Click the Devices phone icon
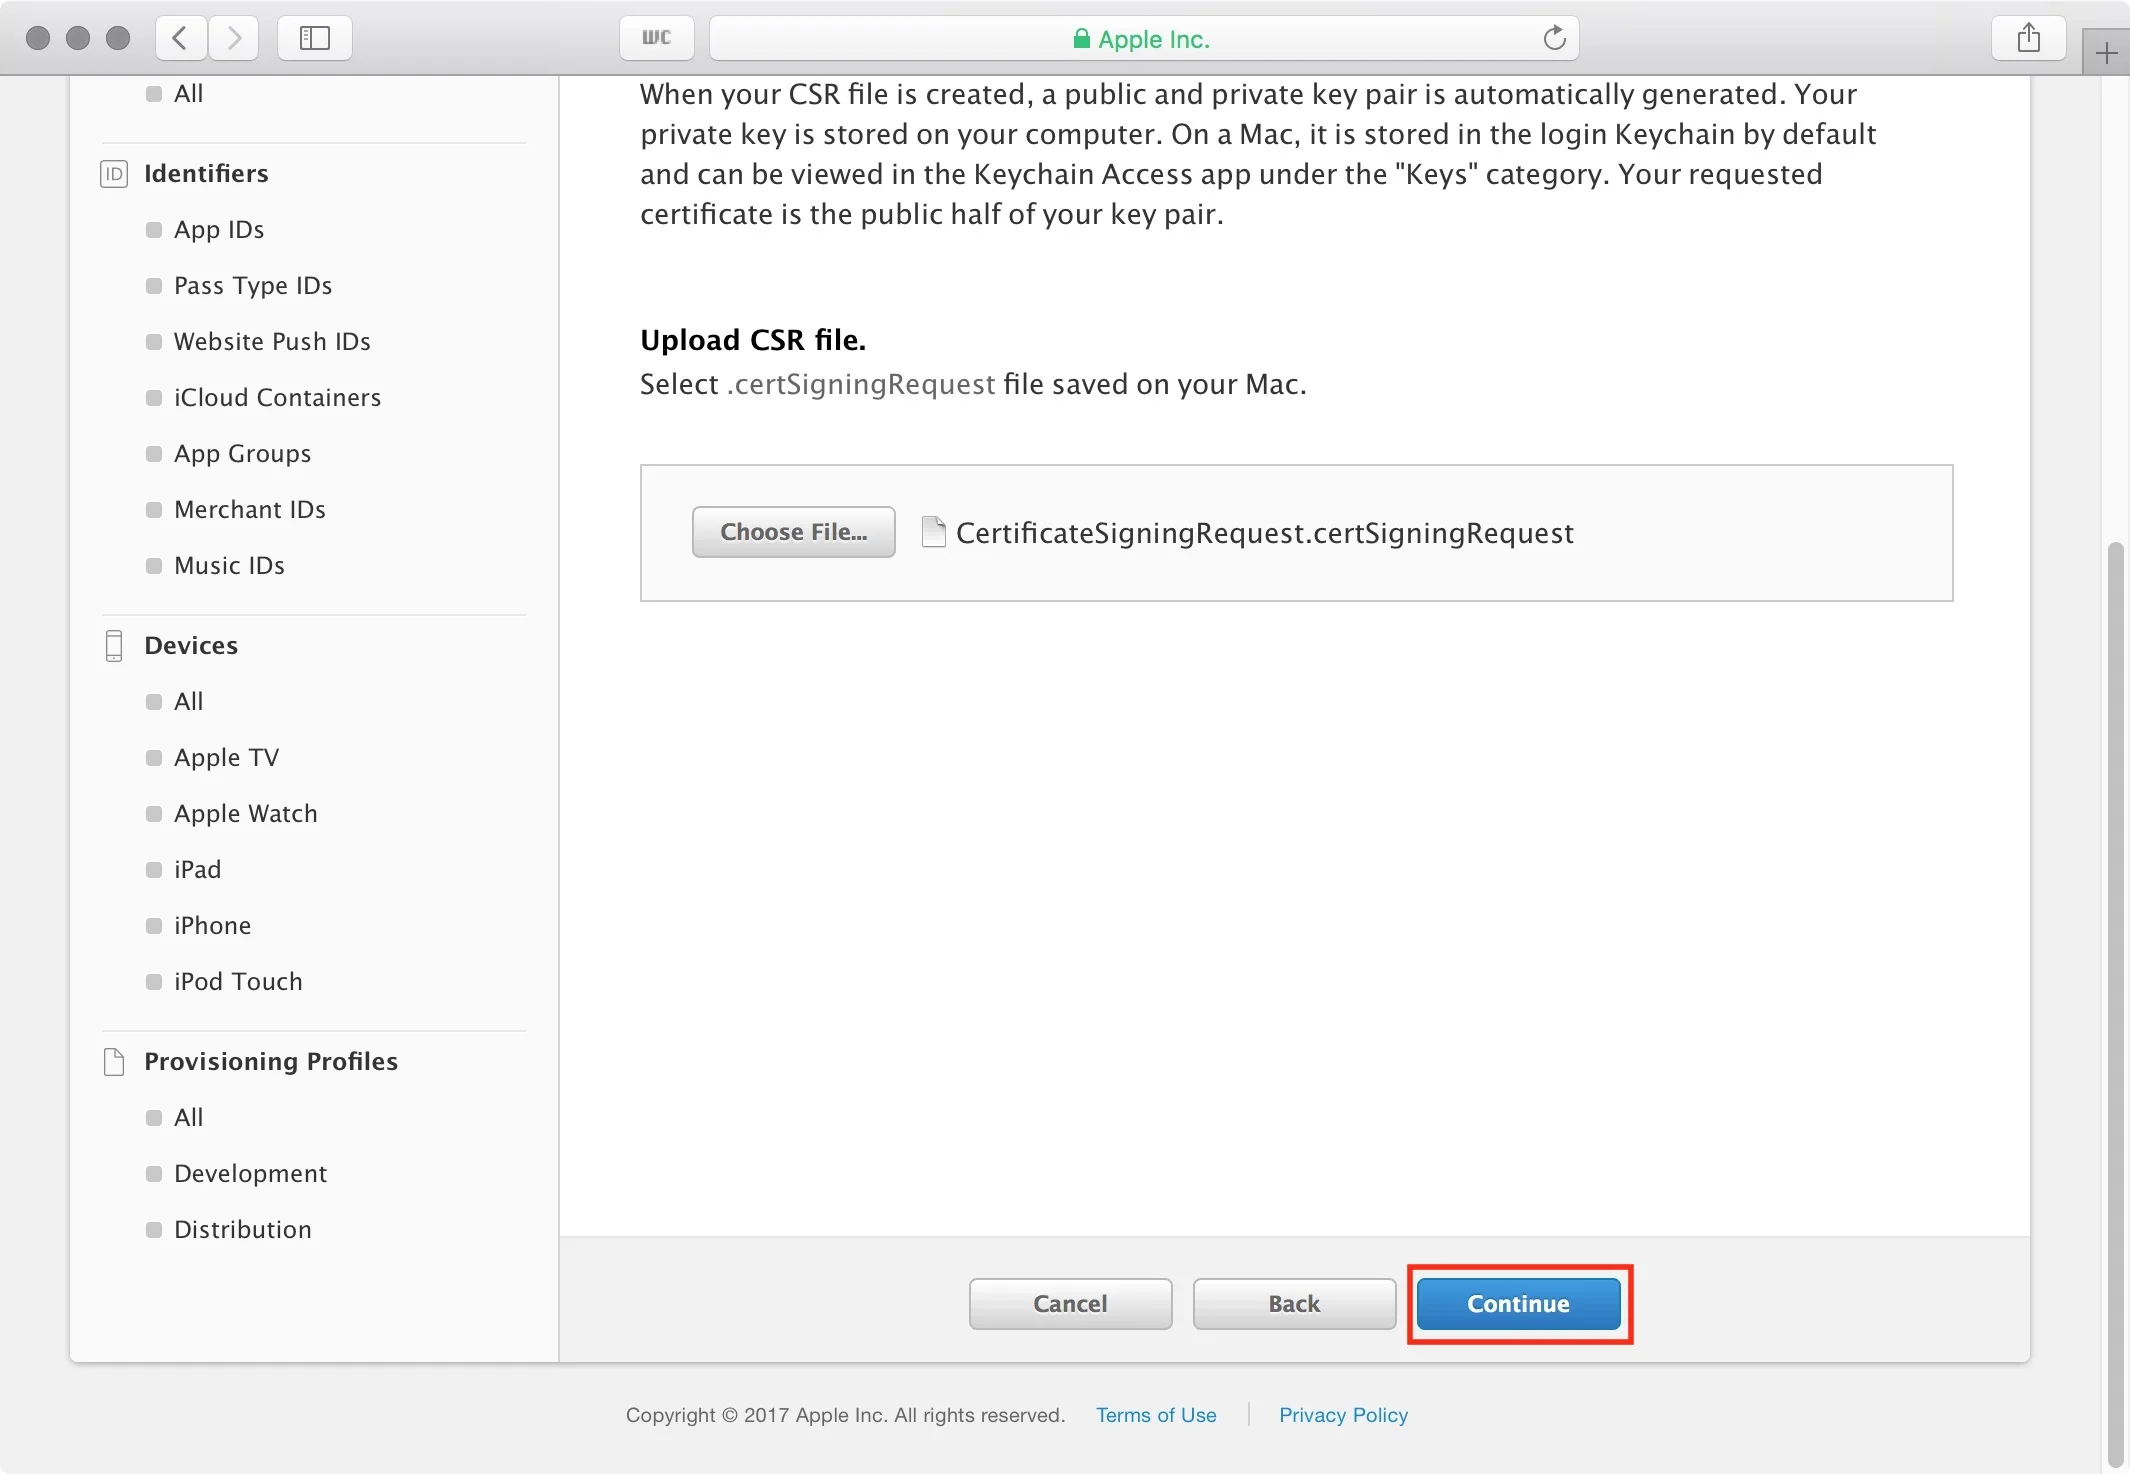The width and height of the screenshot is (2130, 1474). pyautogui.click(x=114, y=646)
